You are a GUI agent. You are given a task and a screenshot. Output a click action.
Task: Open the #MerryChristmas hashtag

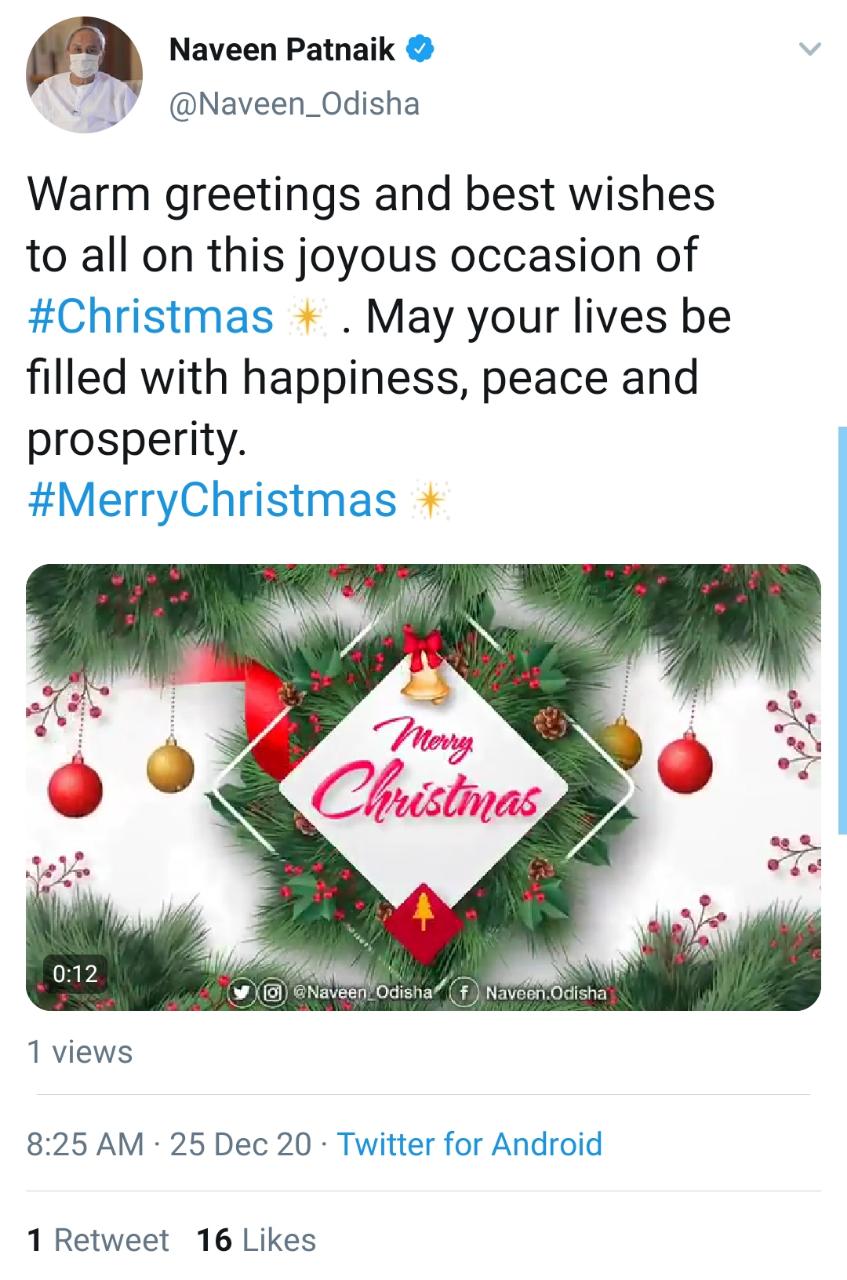(212, 500)
